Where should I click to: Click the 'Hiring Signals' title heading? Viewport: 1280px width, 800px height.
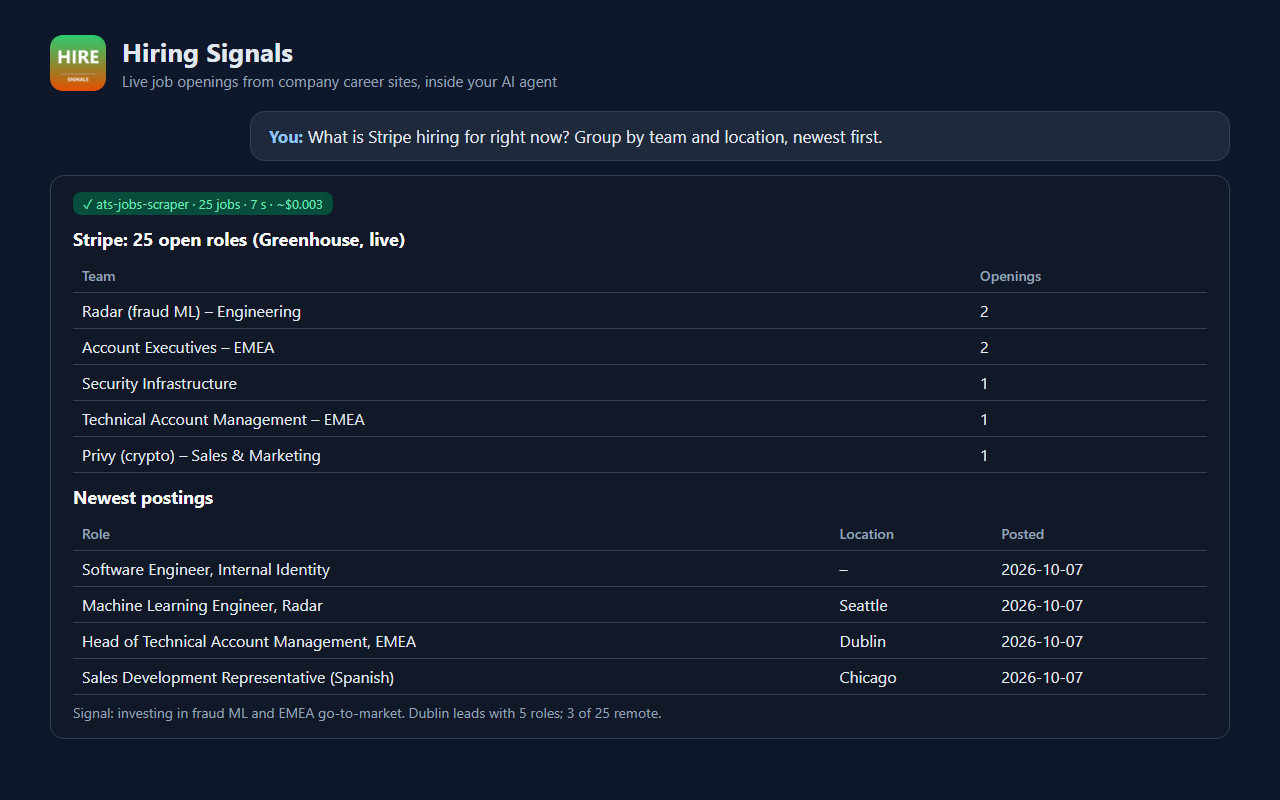(207, 53)
